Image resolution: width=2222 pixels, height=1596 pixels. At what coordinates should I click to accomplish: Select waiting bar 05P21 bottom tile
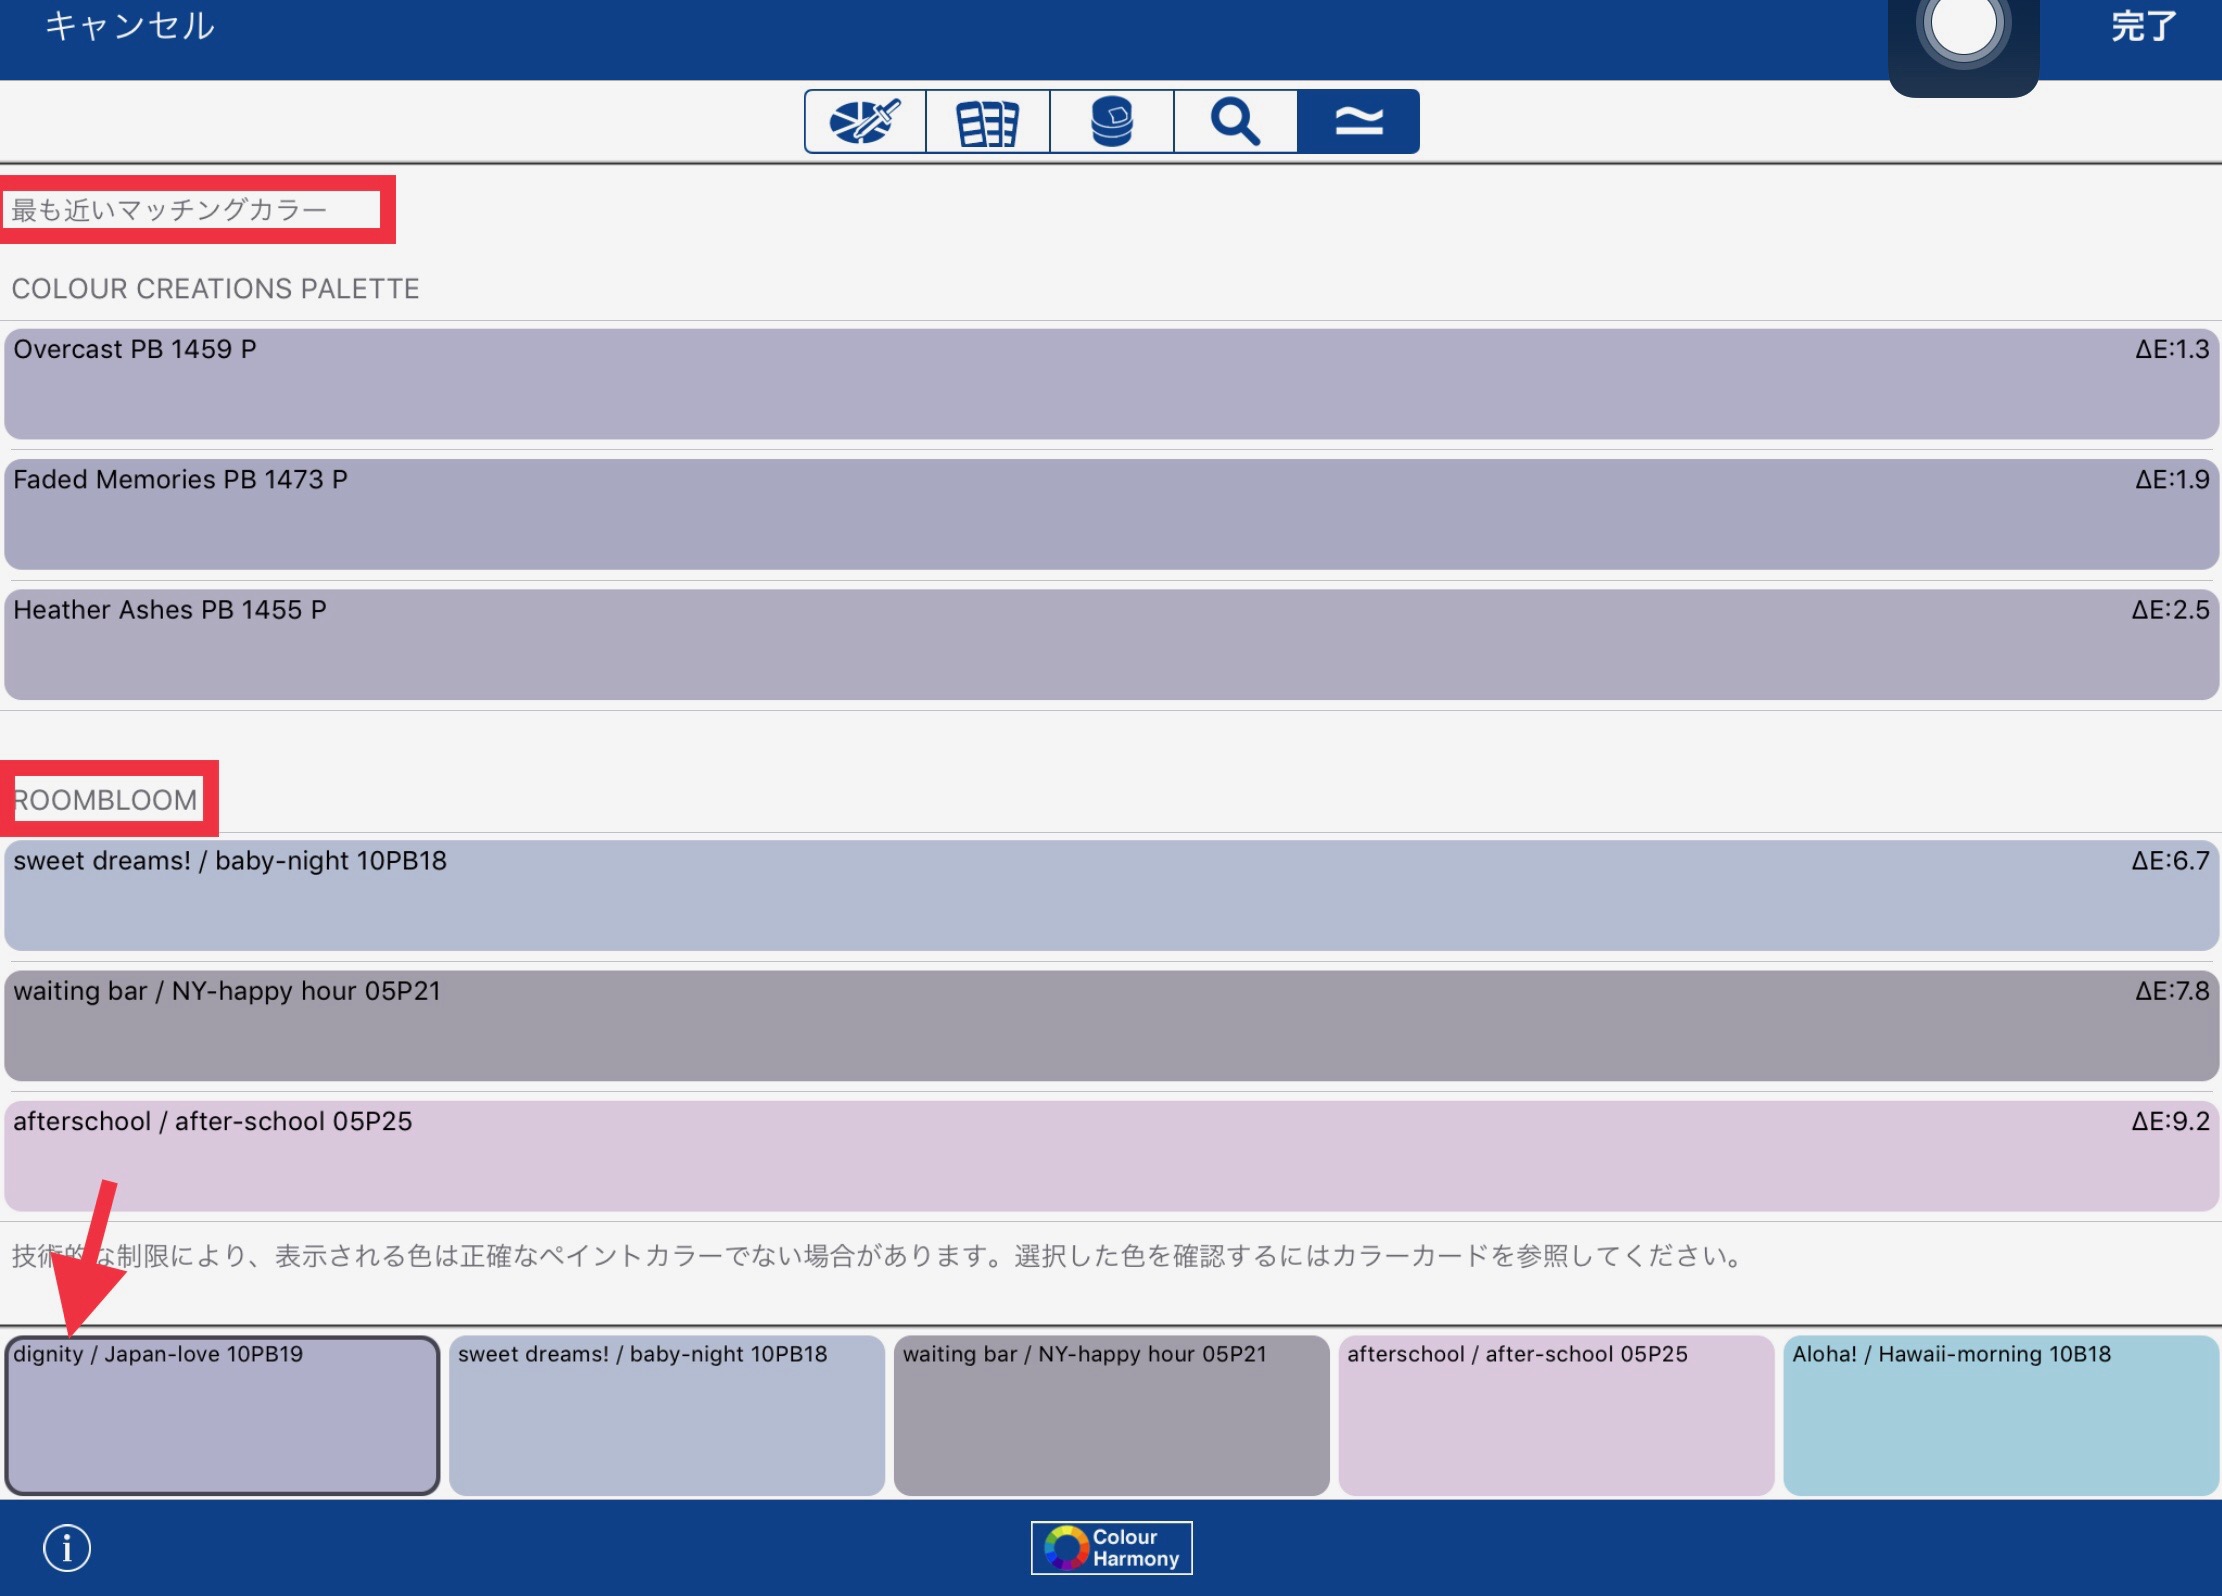tap(1112, 1415)
